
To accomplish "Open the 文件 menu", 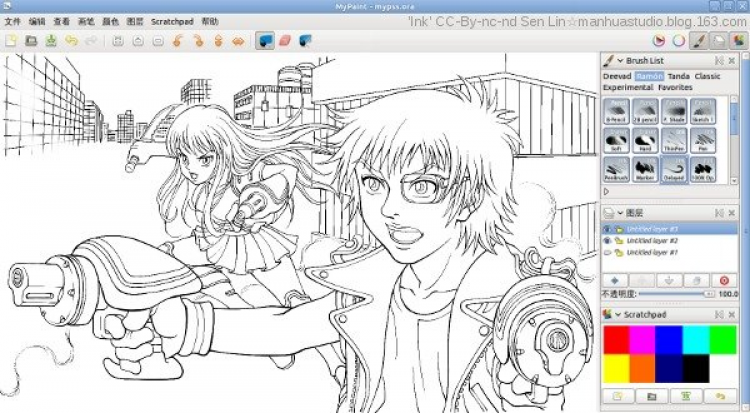I will tap(12, 22).
